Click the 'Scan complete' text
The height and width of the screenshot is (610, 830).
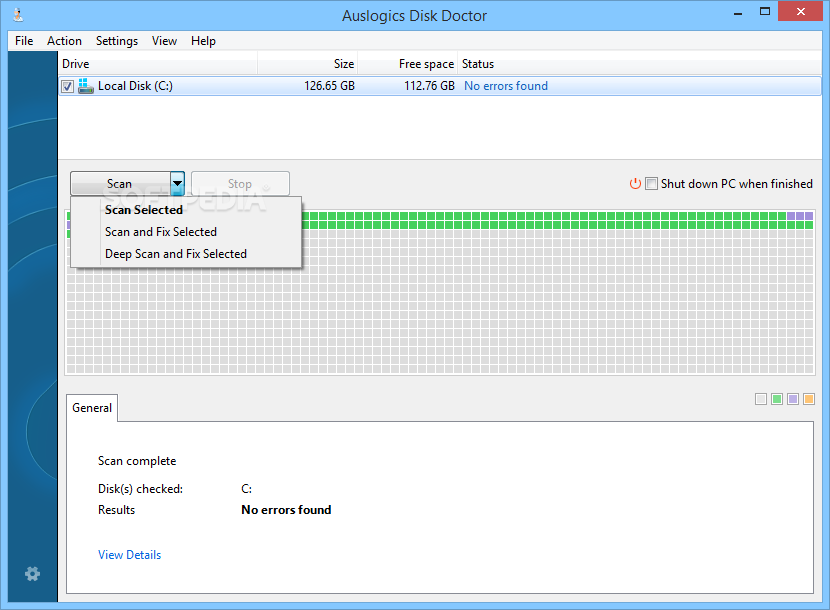pyautogui.click(x=137, y=461)
